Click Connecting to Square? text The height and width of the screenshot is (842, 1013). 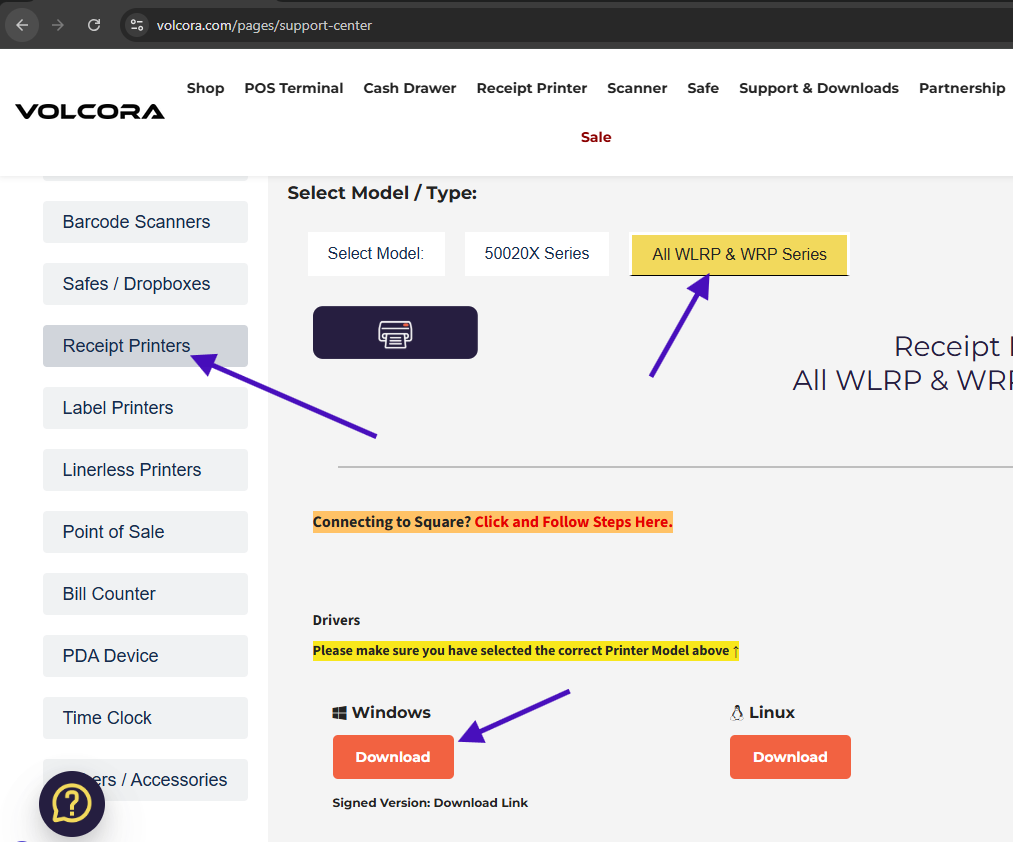pyautogui.click(x=392, y=521)
